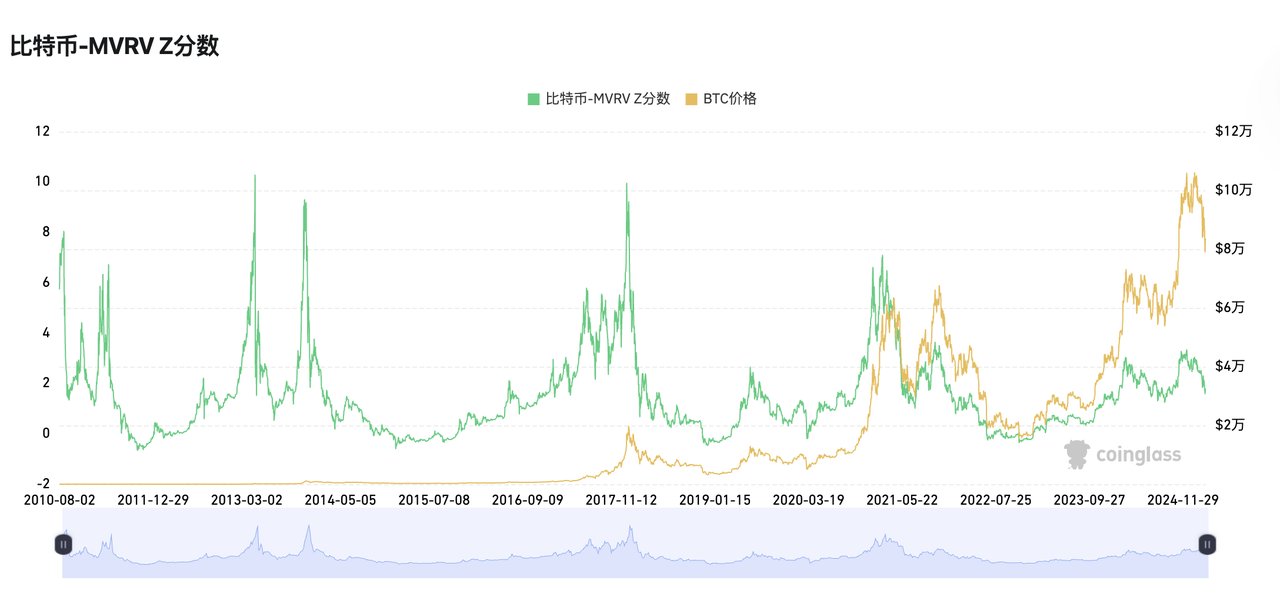This screenshot has width=1280, height=604.
Task: Click the 2021-05-22 date axis label
Action: (x=902, y=498)
